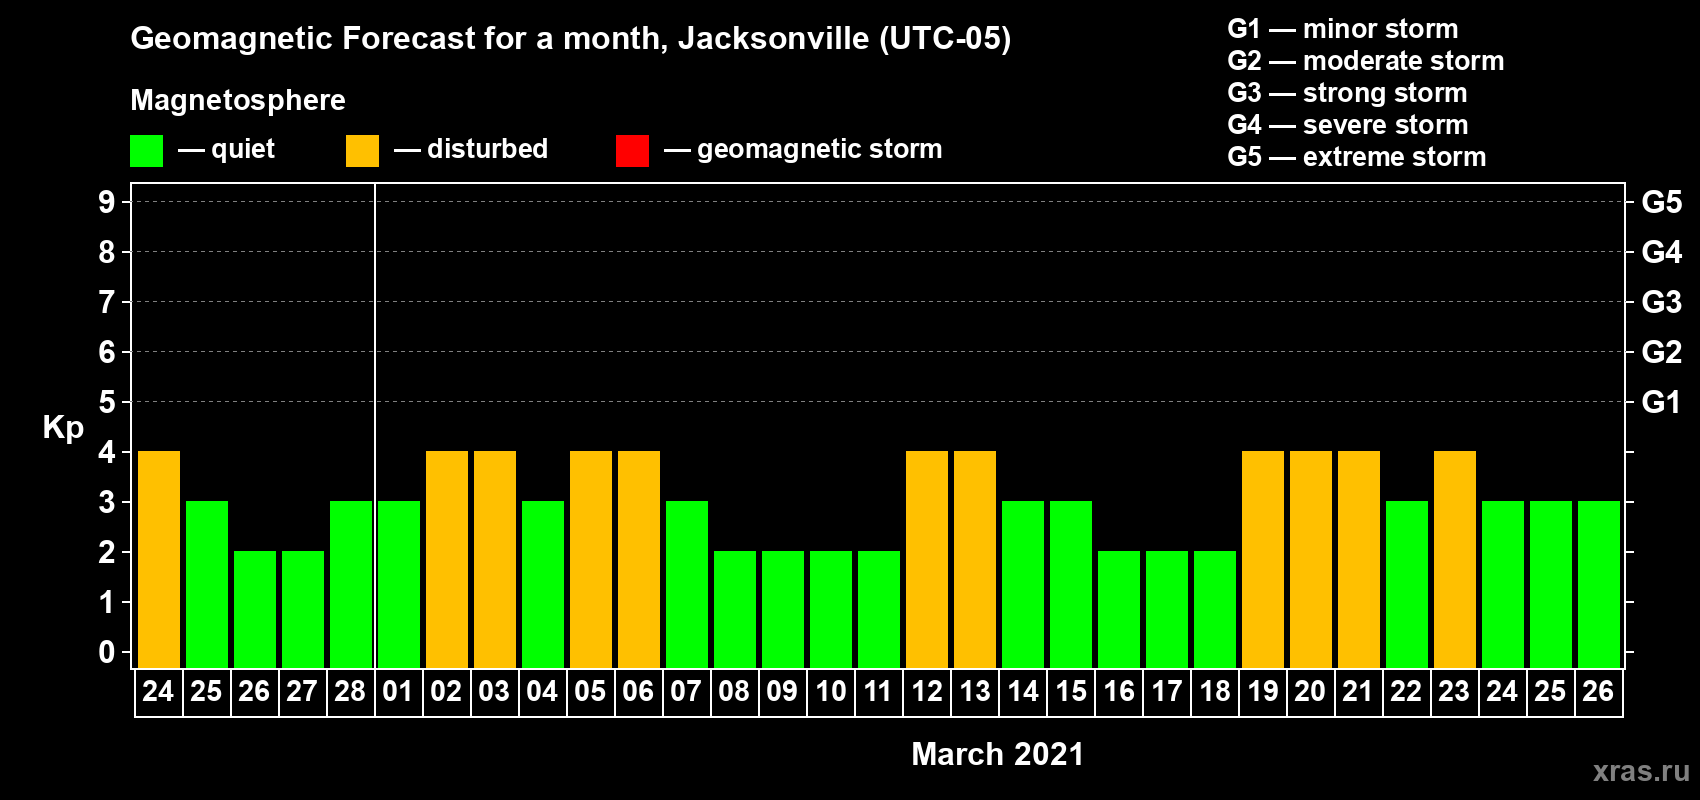The height and width of the screenshot is (800, 1700).
Task: Click the green bar for March 14
Action: click(x=1023, y=585)
